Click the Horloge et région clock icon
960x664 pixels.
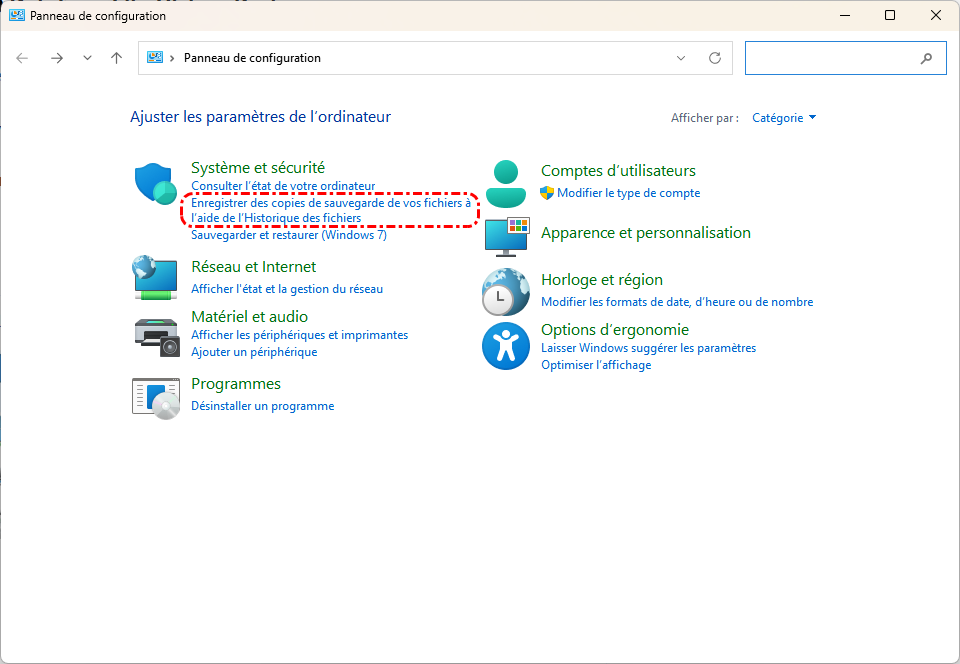coord(506,292)
